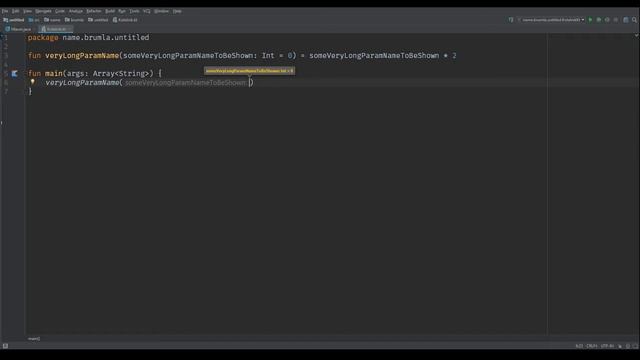
Task: Click the parameter info tooltip popup
Action: pyautogui.click(x=249, y=71)
